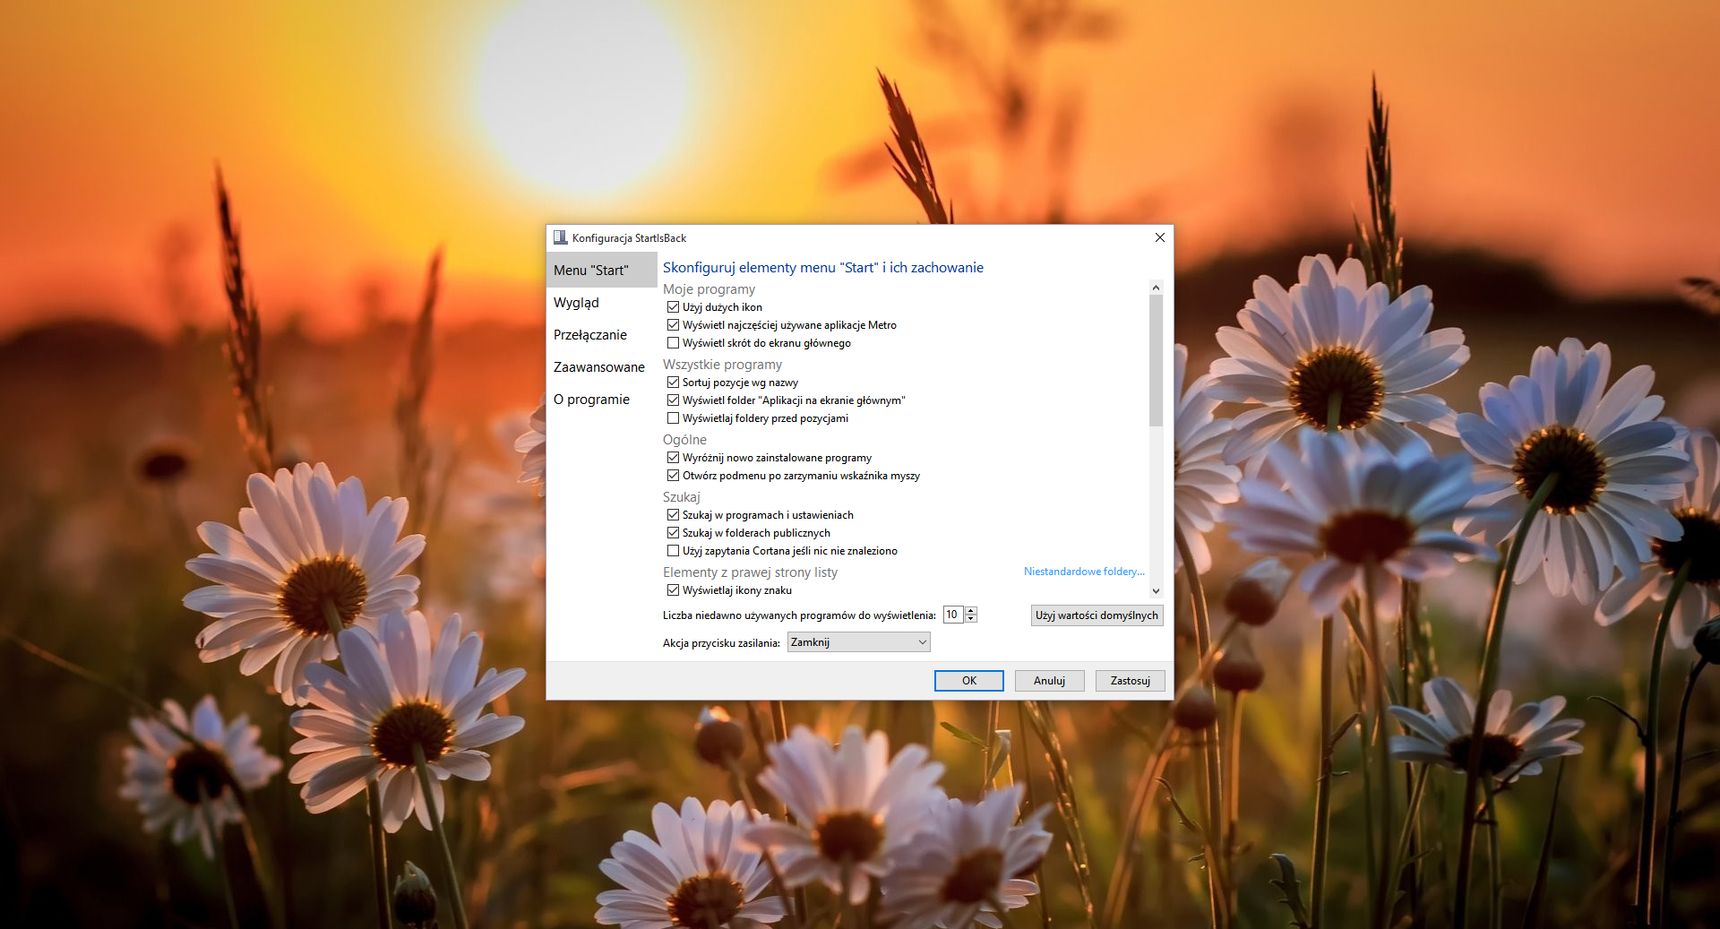Click the recent programs number field
Screen dimensions: 1720x929
pos(953,615)
